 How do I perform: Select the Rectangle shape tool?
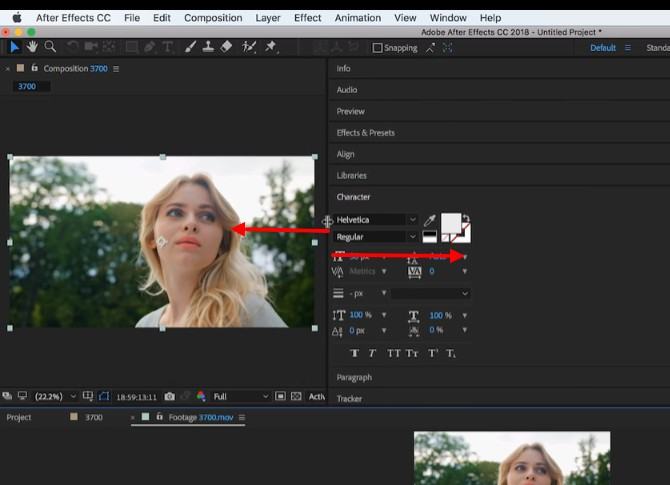pos(132,47)
